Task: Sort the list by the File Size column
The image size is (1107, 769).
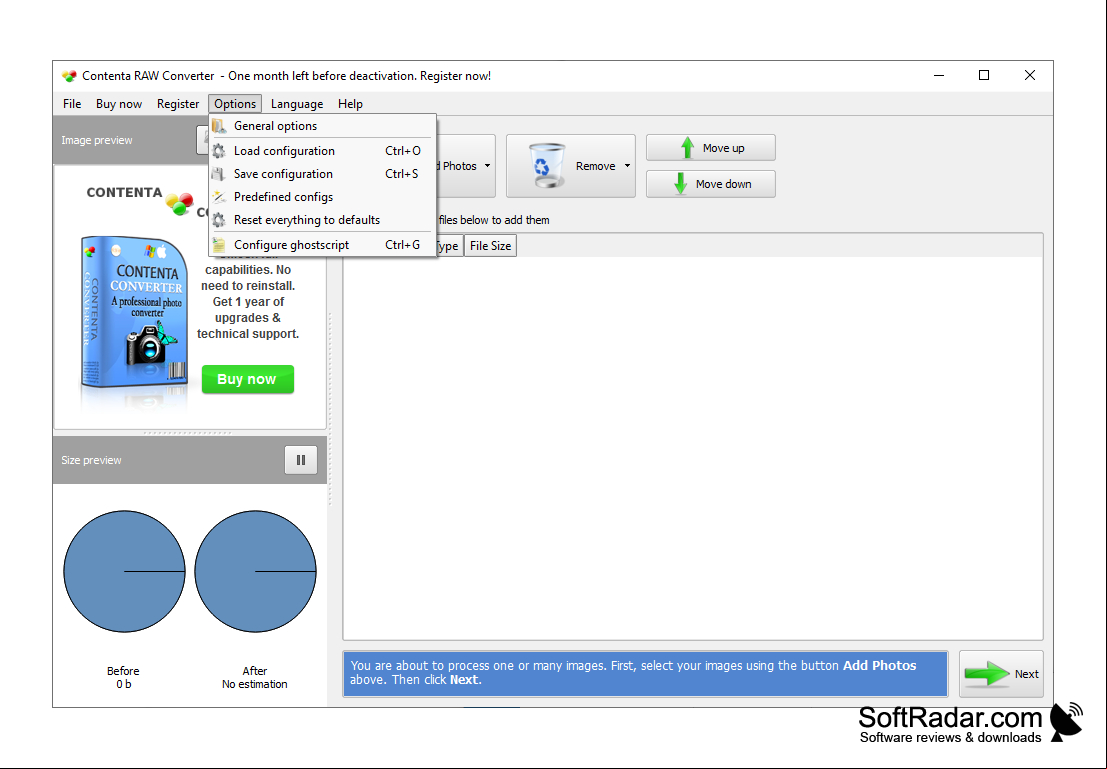Action: (491, 246)
